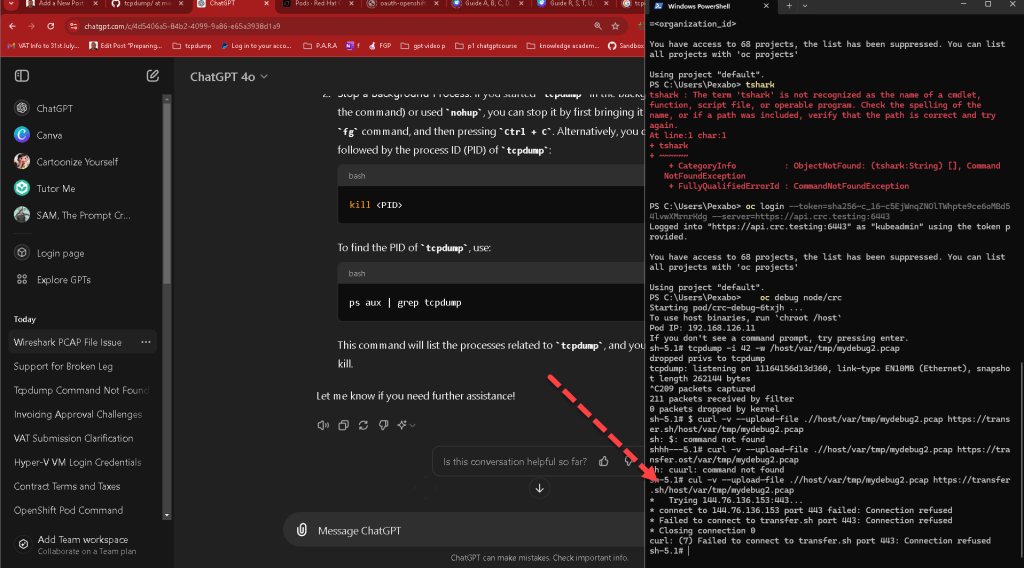The height and width of the screenshot is (568, 1024).
Task: Click the Read aloud speaker icon
Action: 323,425
